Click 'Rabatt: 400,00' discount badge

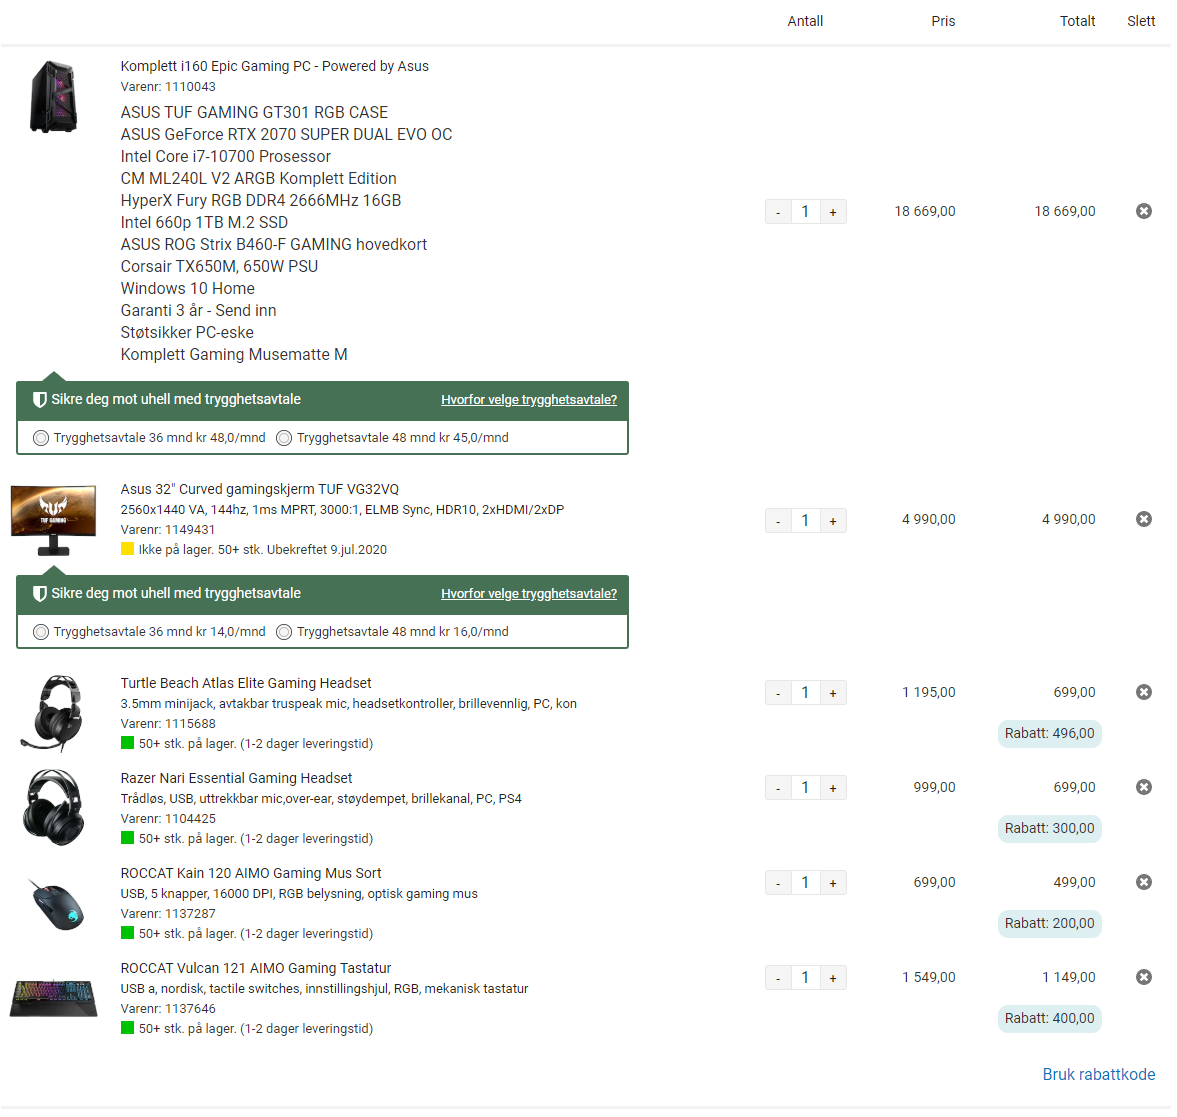[x=1049, y=1019]
